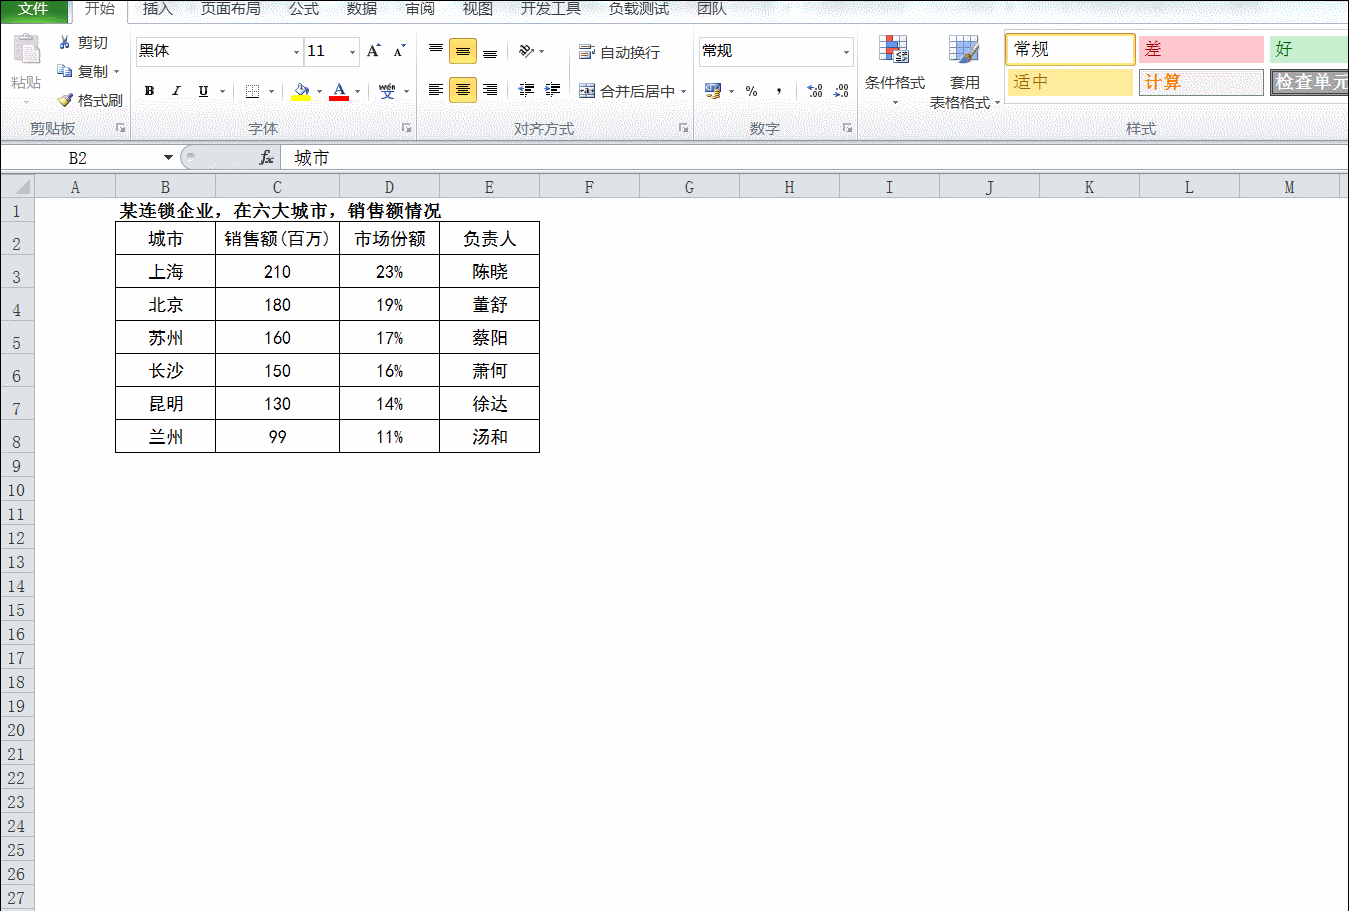Switch to the Insert (插入) tab

tap(158, 9)
